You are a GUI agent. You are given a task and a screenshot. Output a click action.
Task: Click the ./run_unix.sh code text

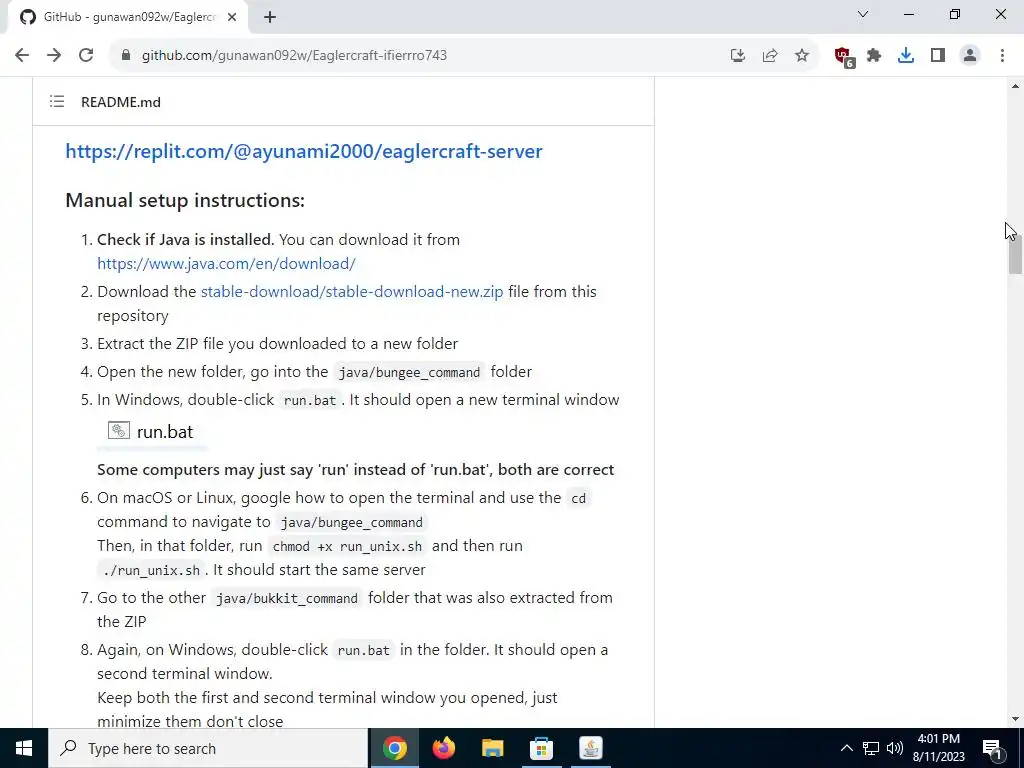[152, 571]
